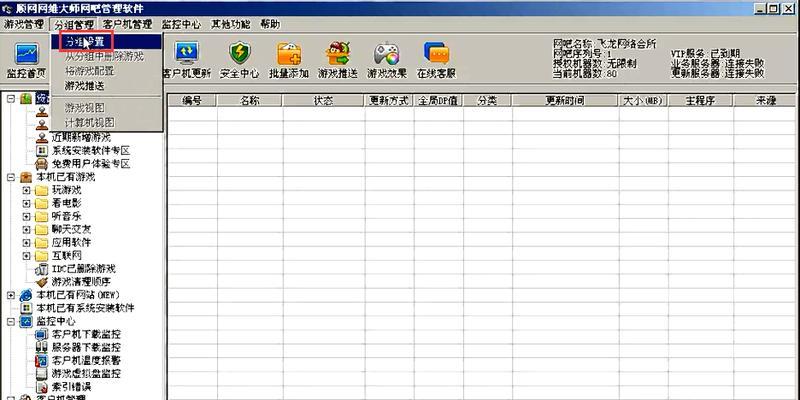This screenshot has width=800, height=400.
Task: Select 游戏推送 in the dropdown menu
Action: point(84,86)
